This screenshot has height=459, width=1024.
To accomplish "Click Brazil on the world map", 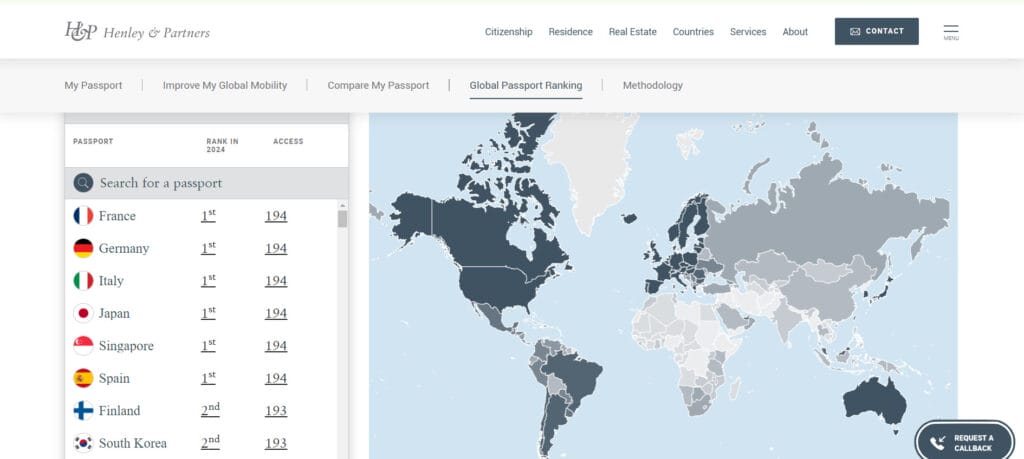I will (x=575, y=379).
